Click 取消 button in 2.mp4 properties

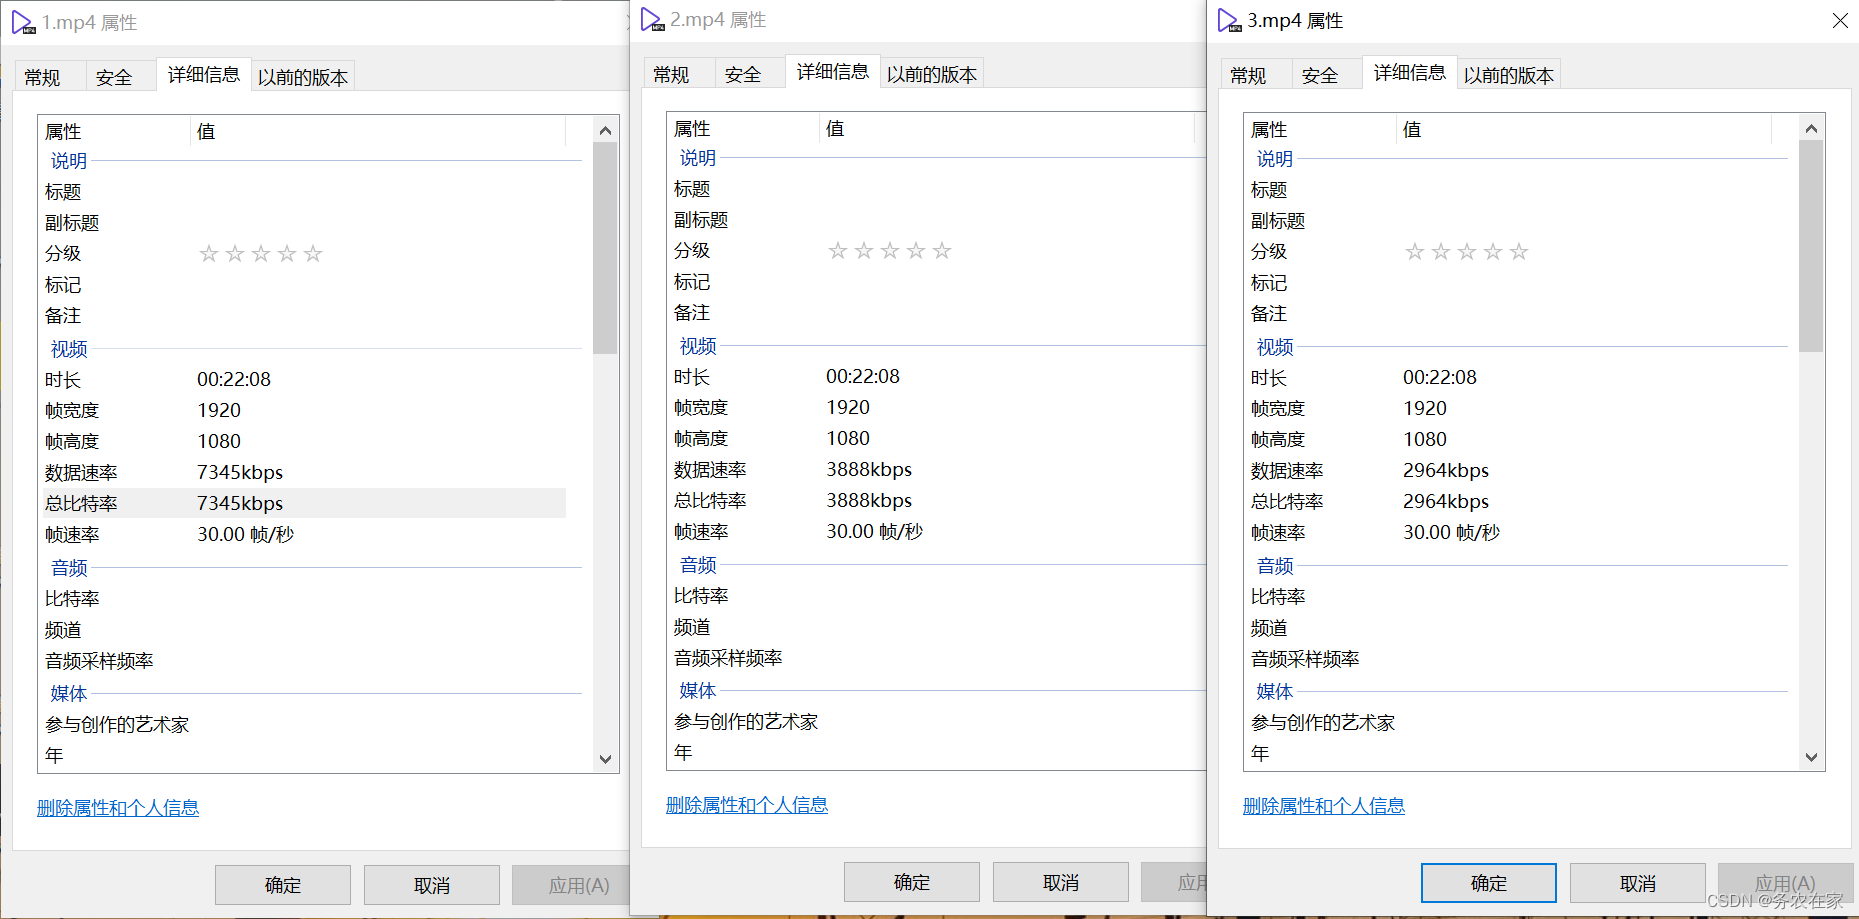(1061, 882)
